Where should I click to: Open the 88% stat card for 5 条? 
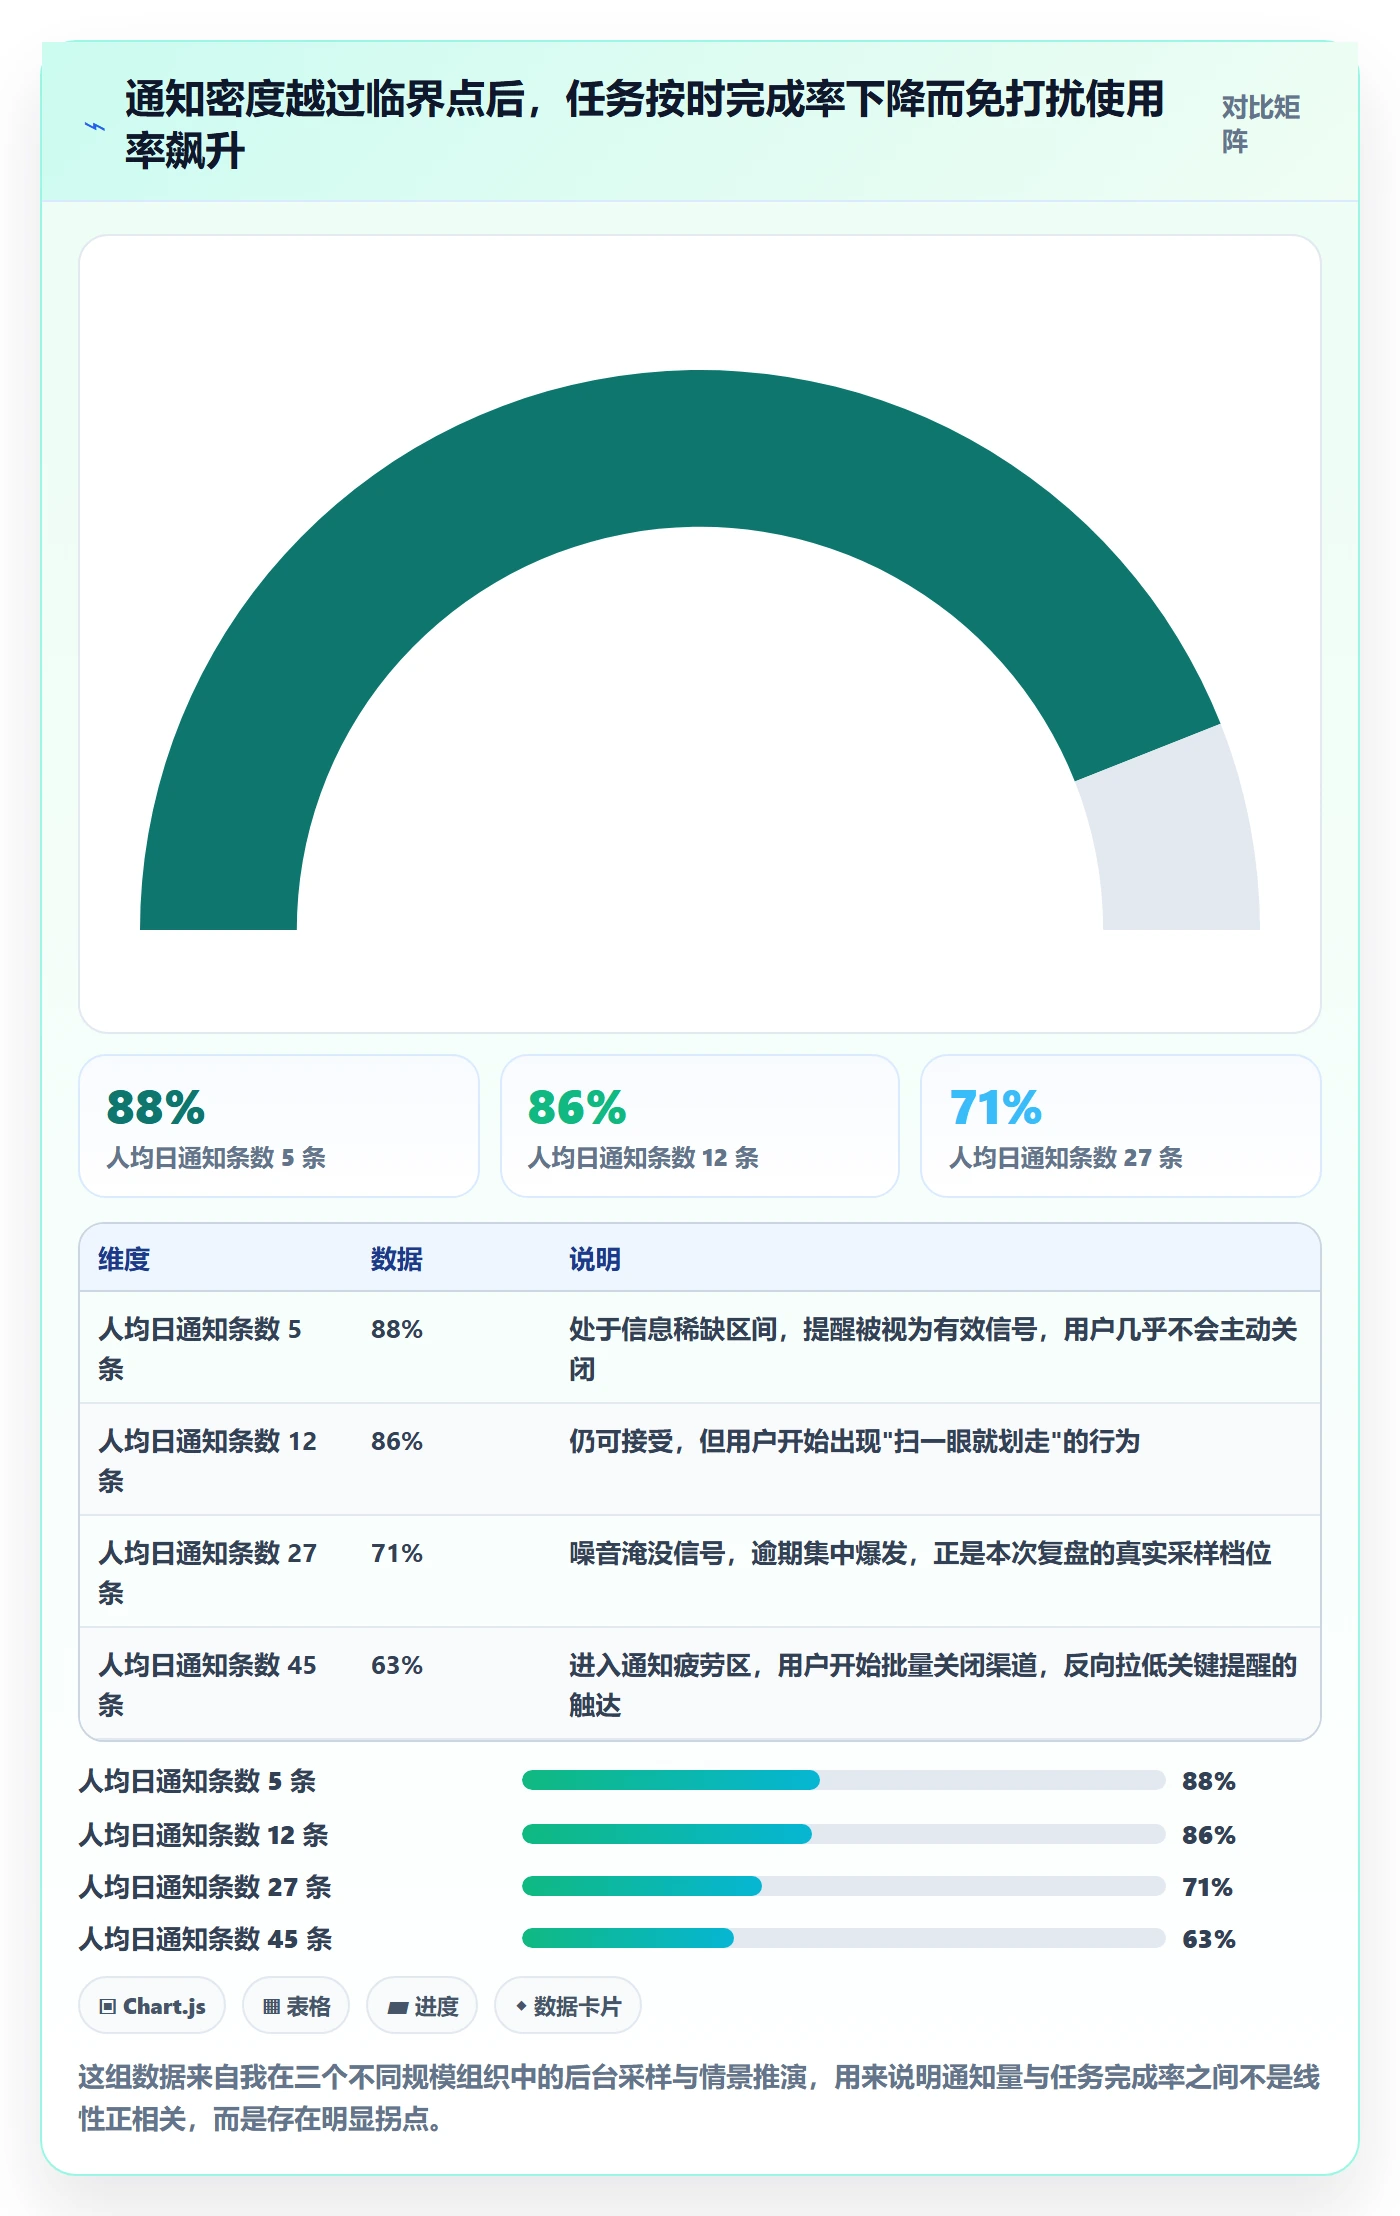click(279, 1126)
